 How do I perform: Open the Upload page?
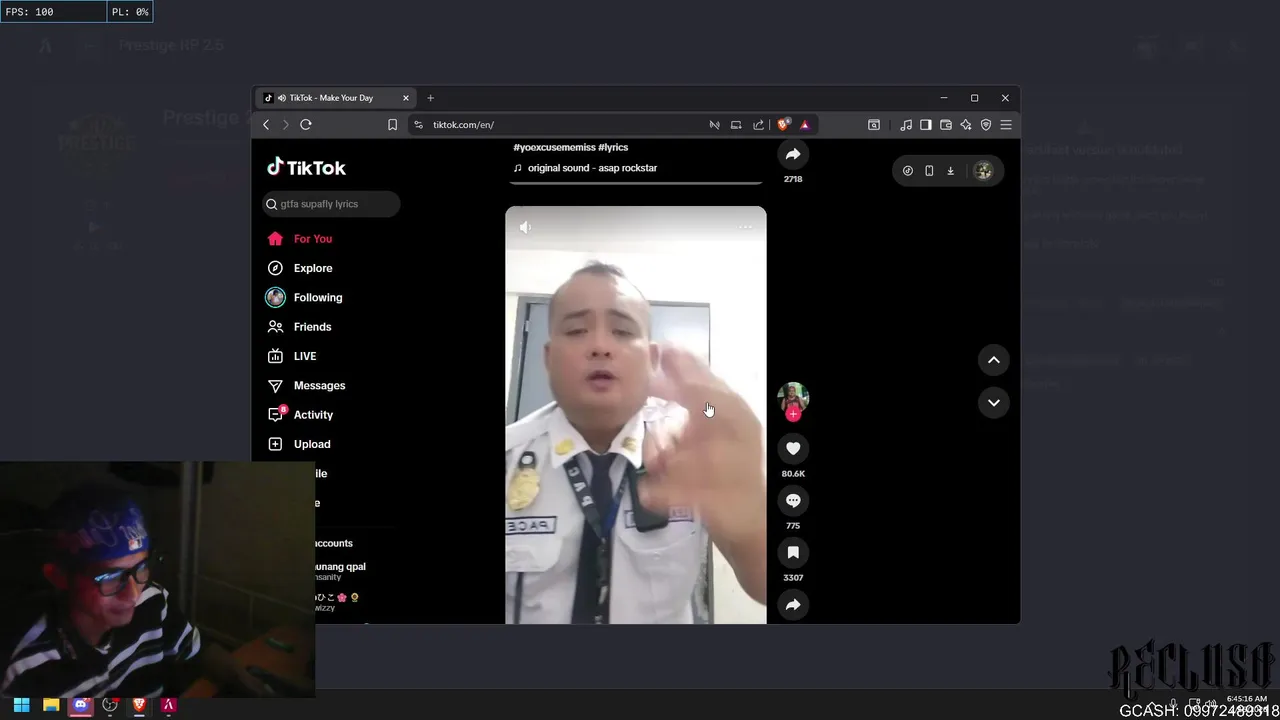point(299,444)
